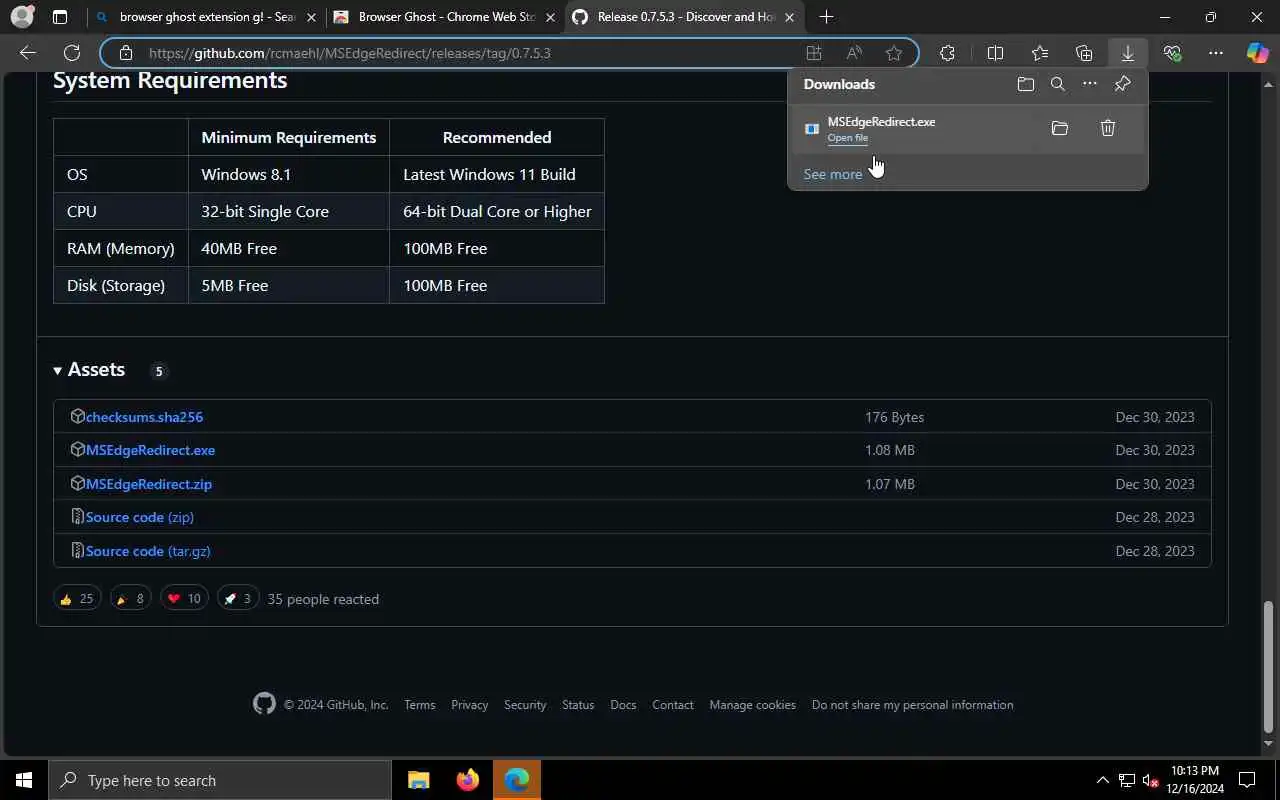Toggle split screen view
The image size is (1280, 800).
point(995,53)
